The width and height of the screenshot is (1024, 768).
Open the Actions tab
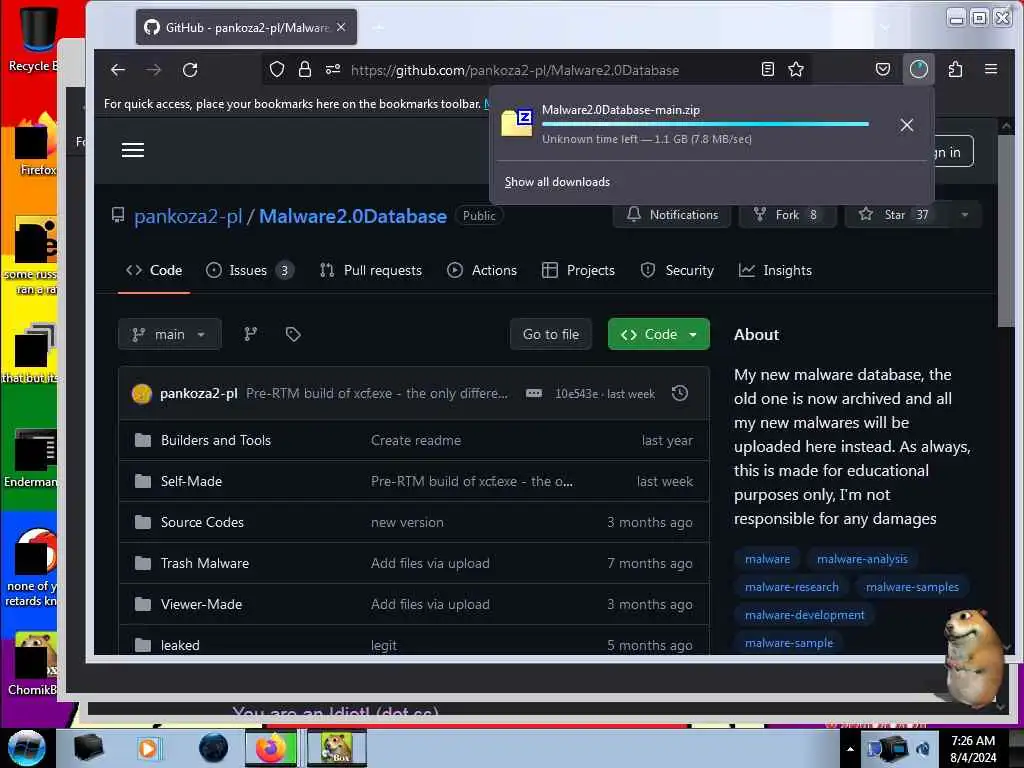coord(482,270)
